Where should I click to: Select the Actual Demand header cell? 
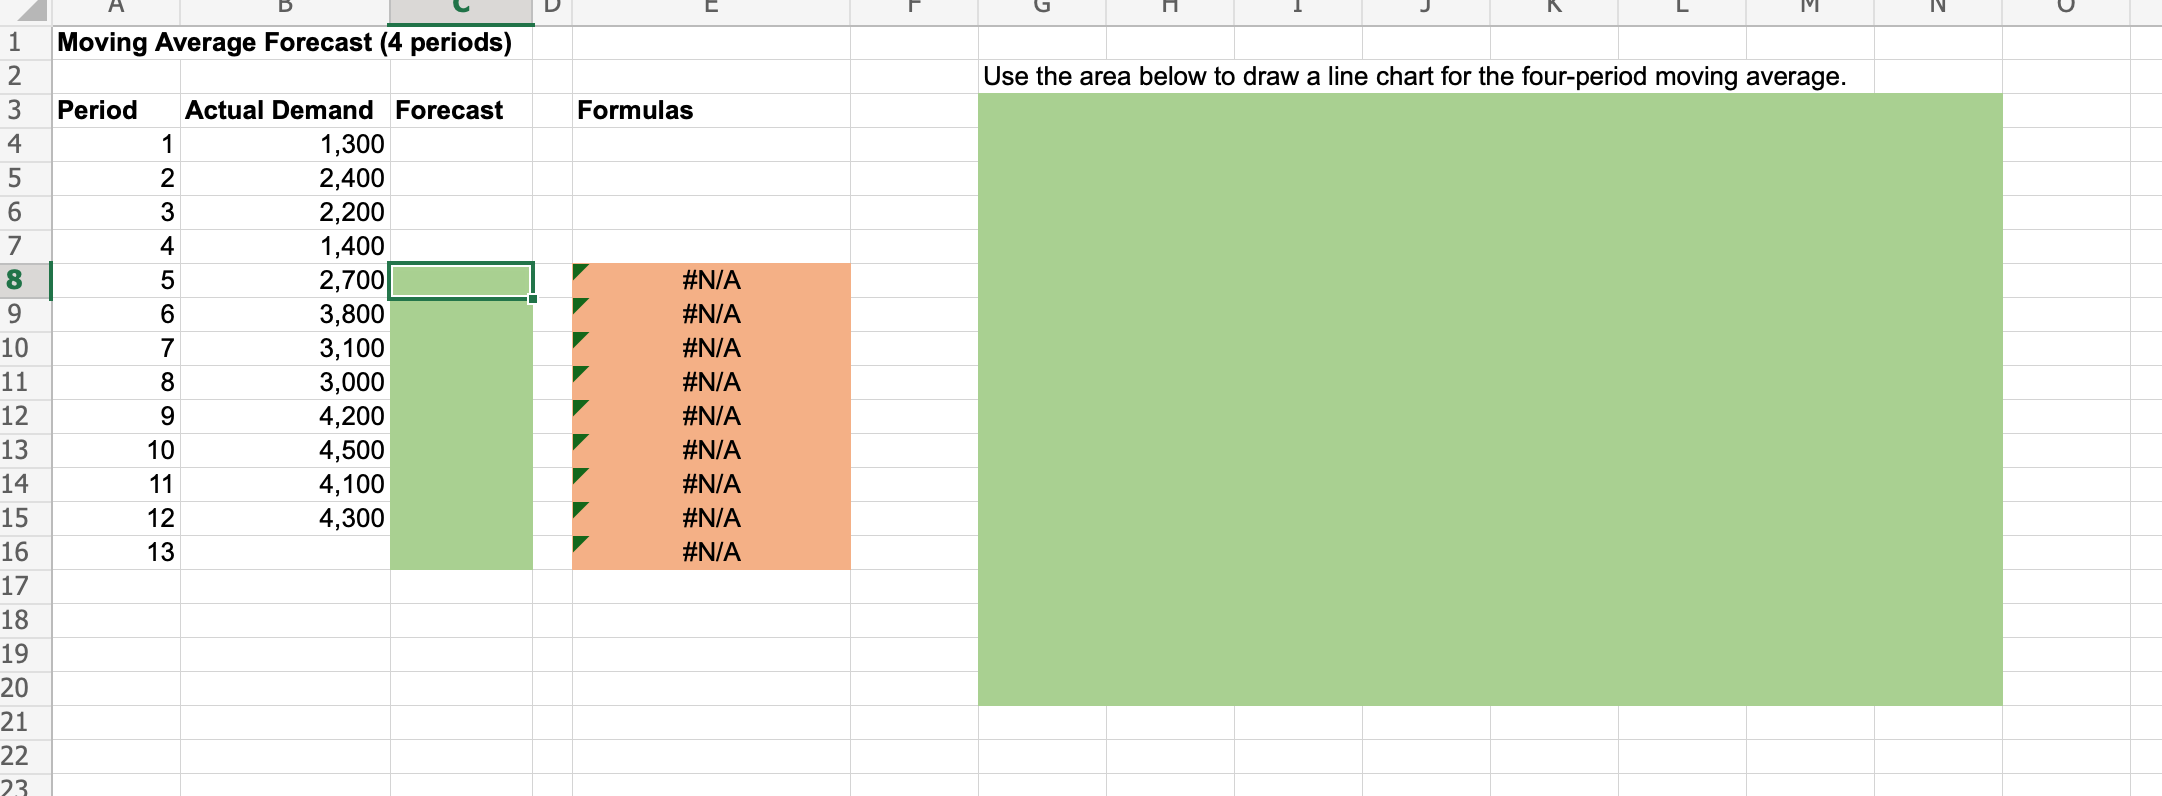coord(281,110)
